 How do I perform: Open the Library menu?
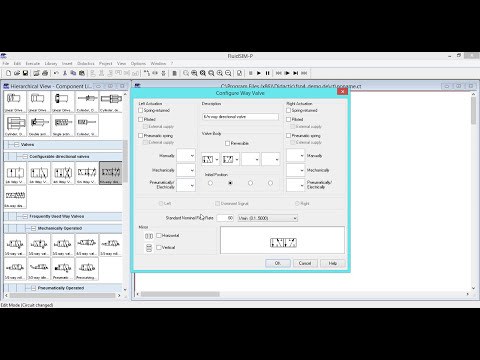coord(51,63)
